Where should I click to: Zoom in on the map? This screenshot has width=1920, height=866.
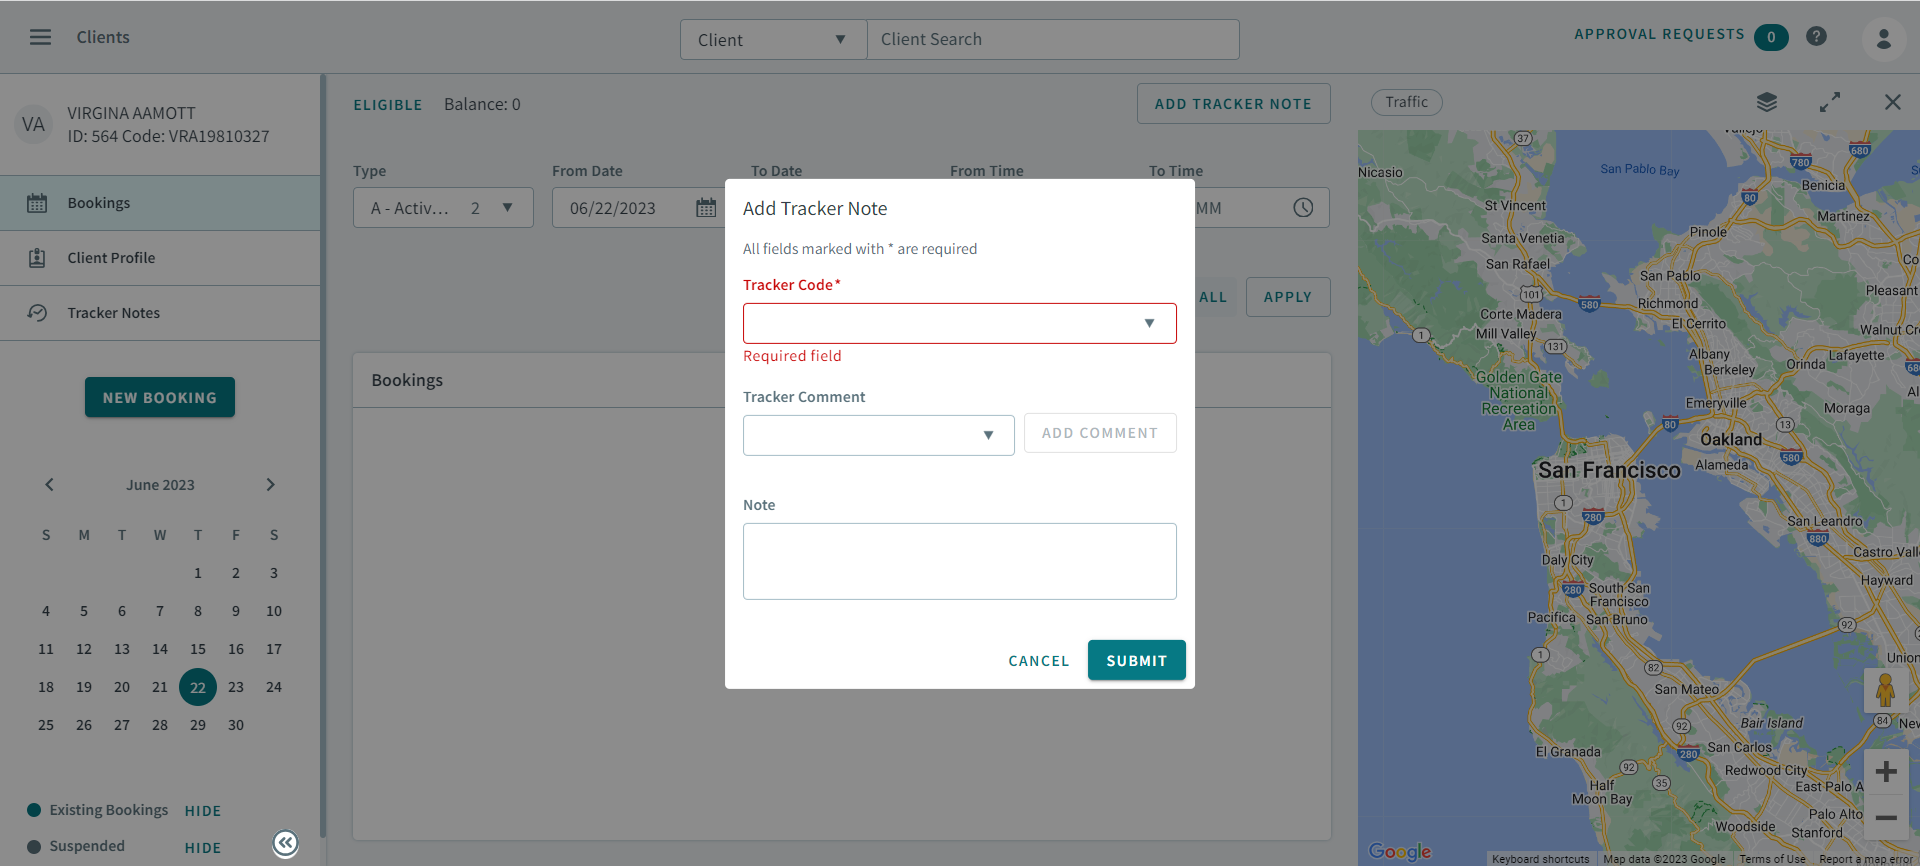click(1886, 772)
